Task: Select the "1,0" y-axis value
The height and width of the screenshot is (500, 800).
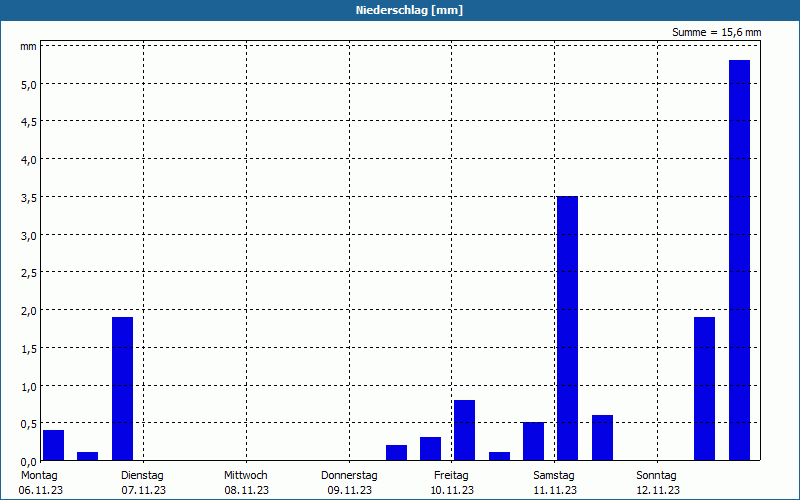Action: 29,386
